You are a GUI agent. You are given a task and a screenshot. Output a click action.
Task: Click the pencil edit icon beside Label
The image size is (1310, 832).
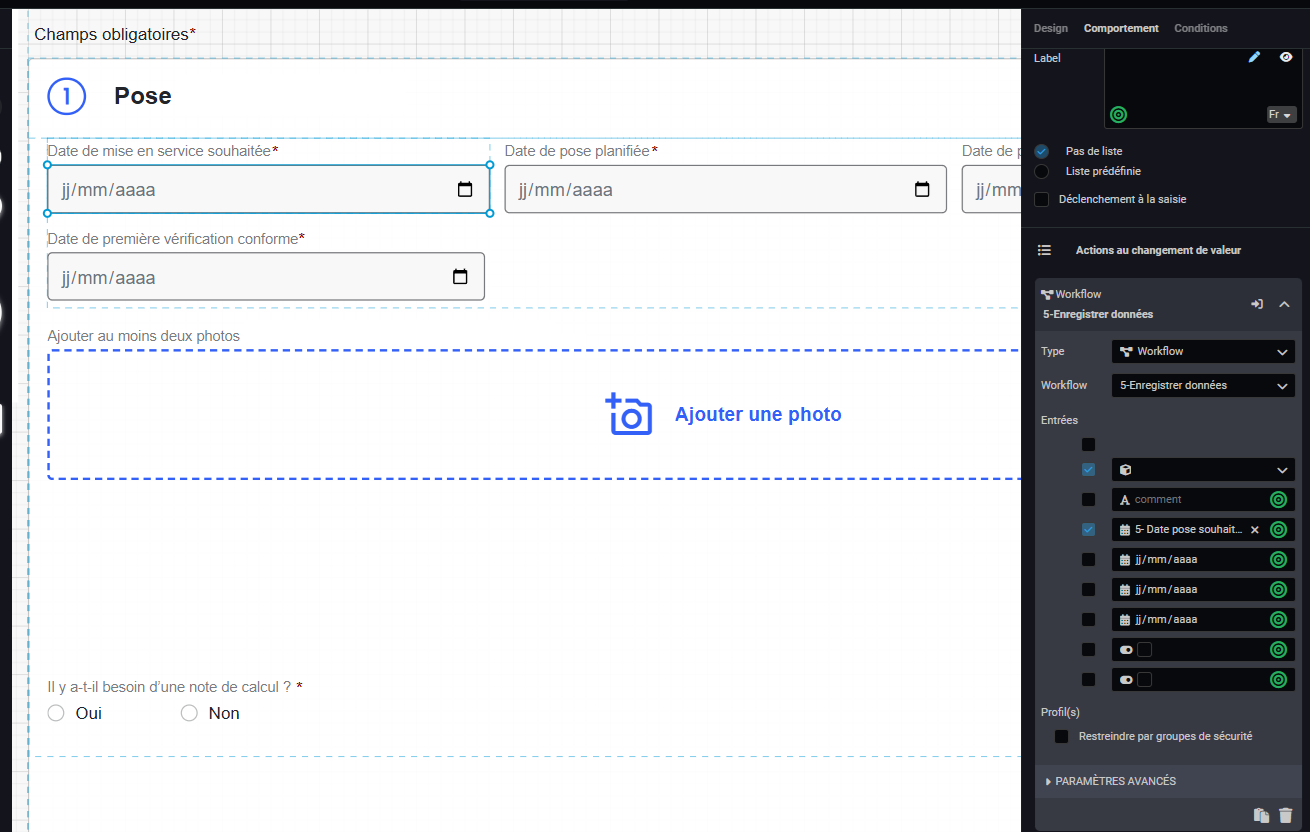pyautogui.click(x=1254, y=57)
